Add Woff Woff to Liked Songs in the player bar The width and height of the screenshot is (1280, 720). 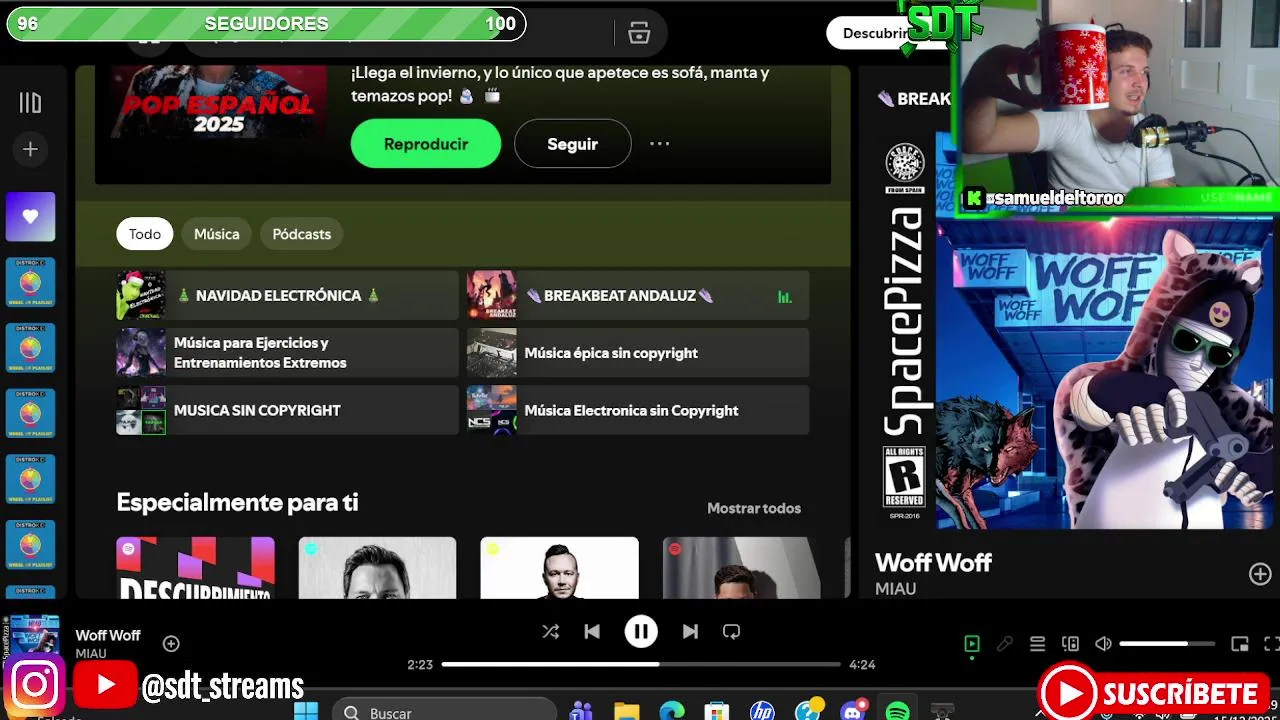click(x=171, y=643)
